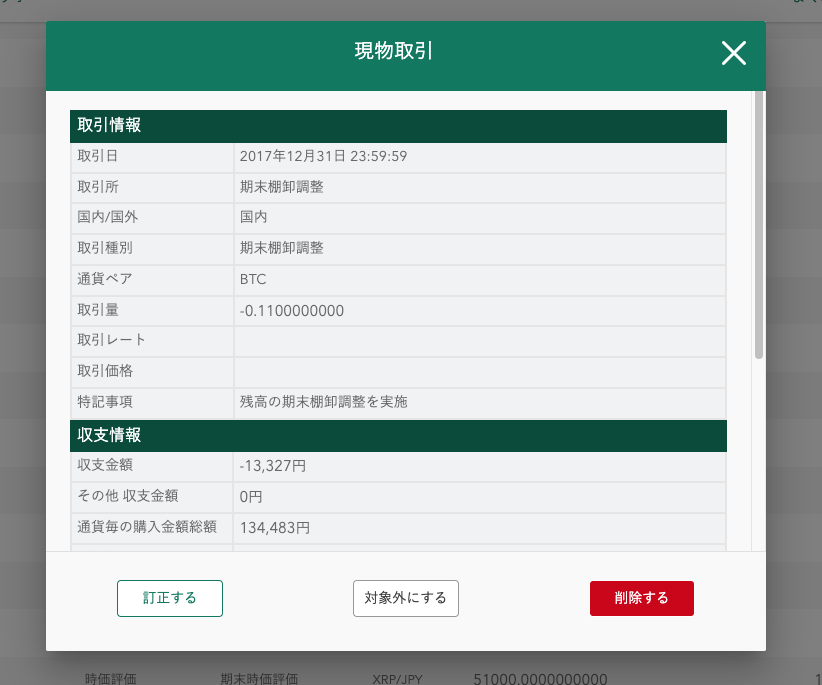Click the 通貨ペア label
Image resolution: width=822 pixels, height=685 pixels.
(105, 279)
